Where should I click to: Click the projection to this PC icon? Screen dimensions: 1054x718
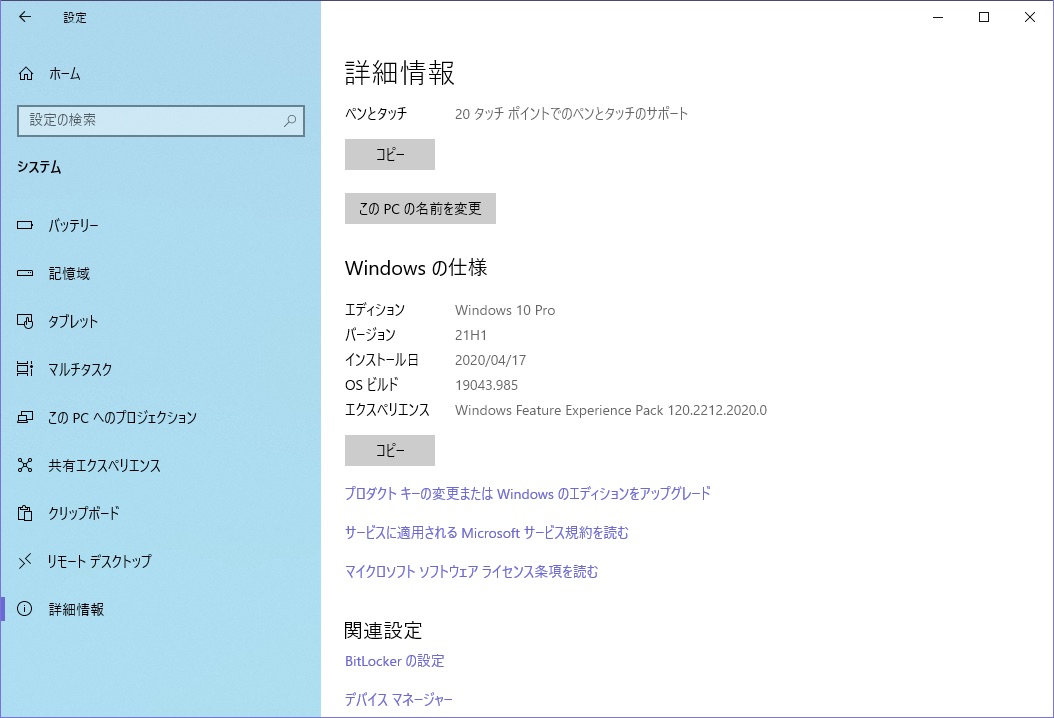coord(25,417)
